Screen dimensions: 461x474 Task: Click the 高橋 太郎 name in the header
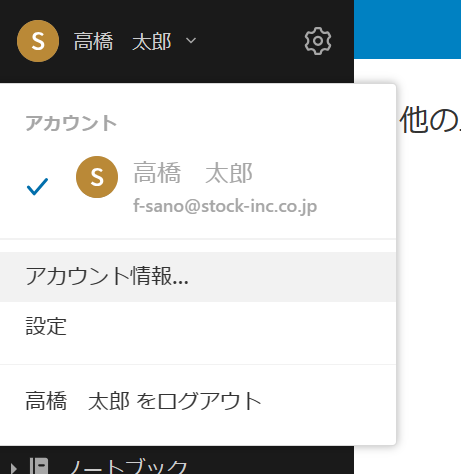tap(122, 42)
